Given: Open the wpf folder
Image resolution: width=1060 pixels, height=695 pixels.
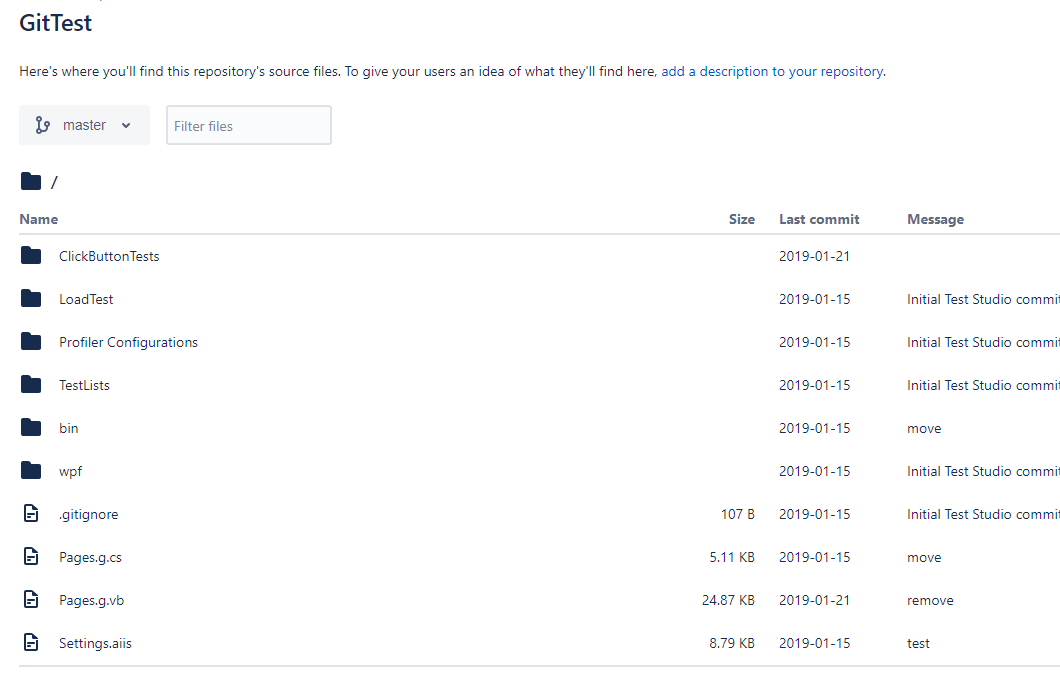Looking at the screenshot, I should 69,471.
